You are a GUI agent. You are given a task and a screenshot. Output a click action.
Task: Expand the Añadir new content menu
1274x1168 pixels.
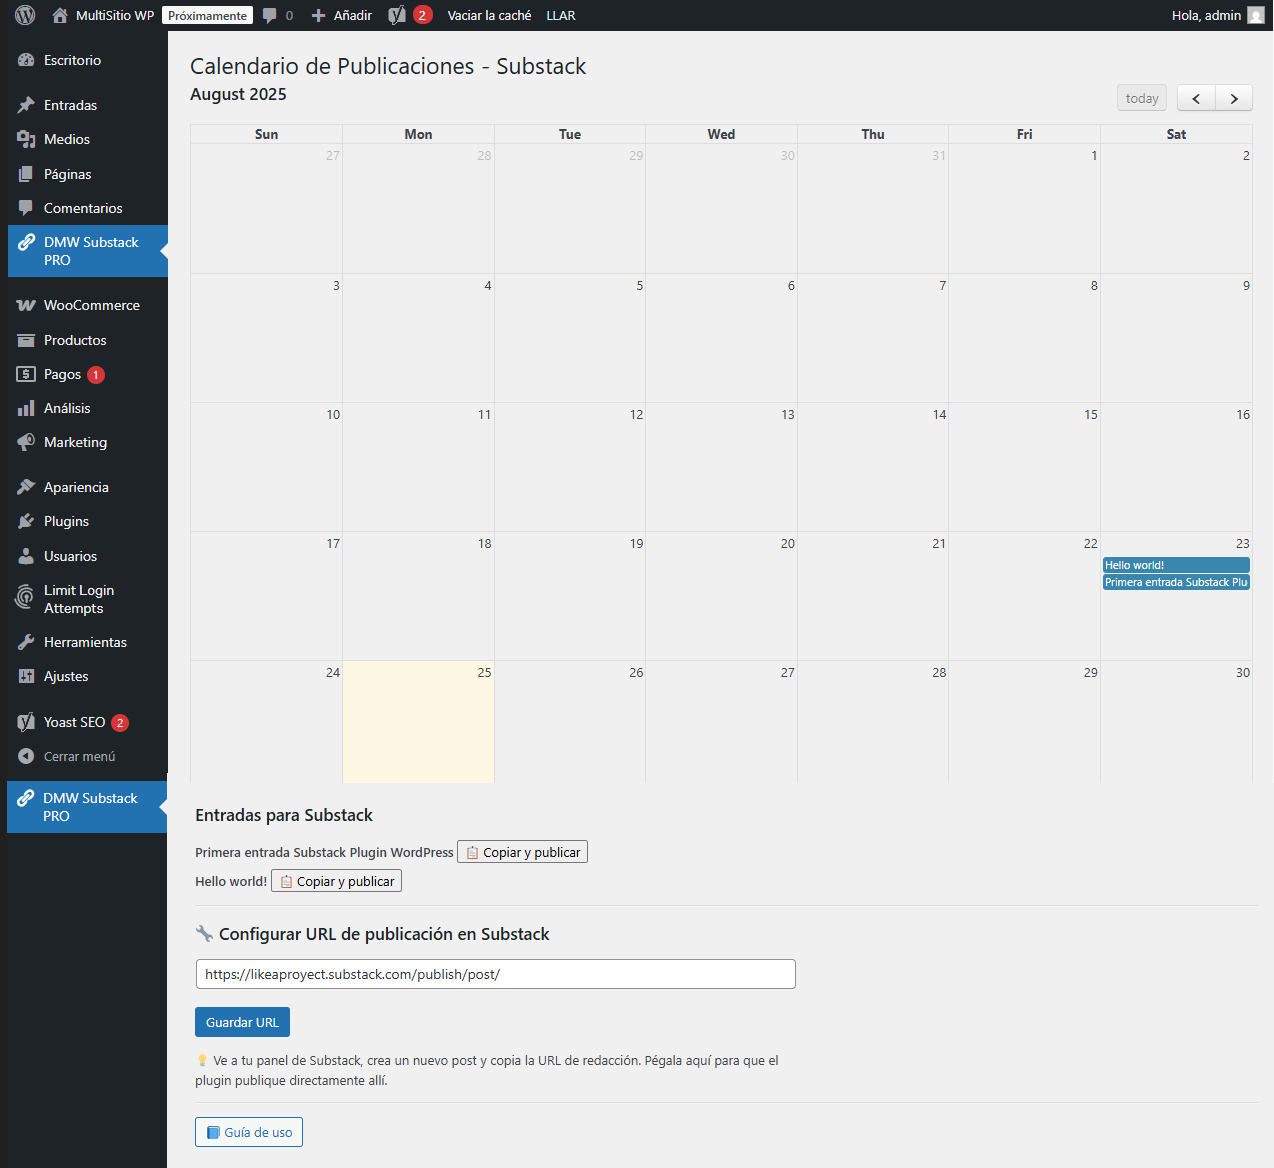click(x=342, y=15)
